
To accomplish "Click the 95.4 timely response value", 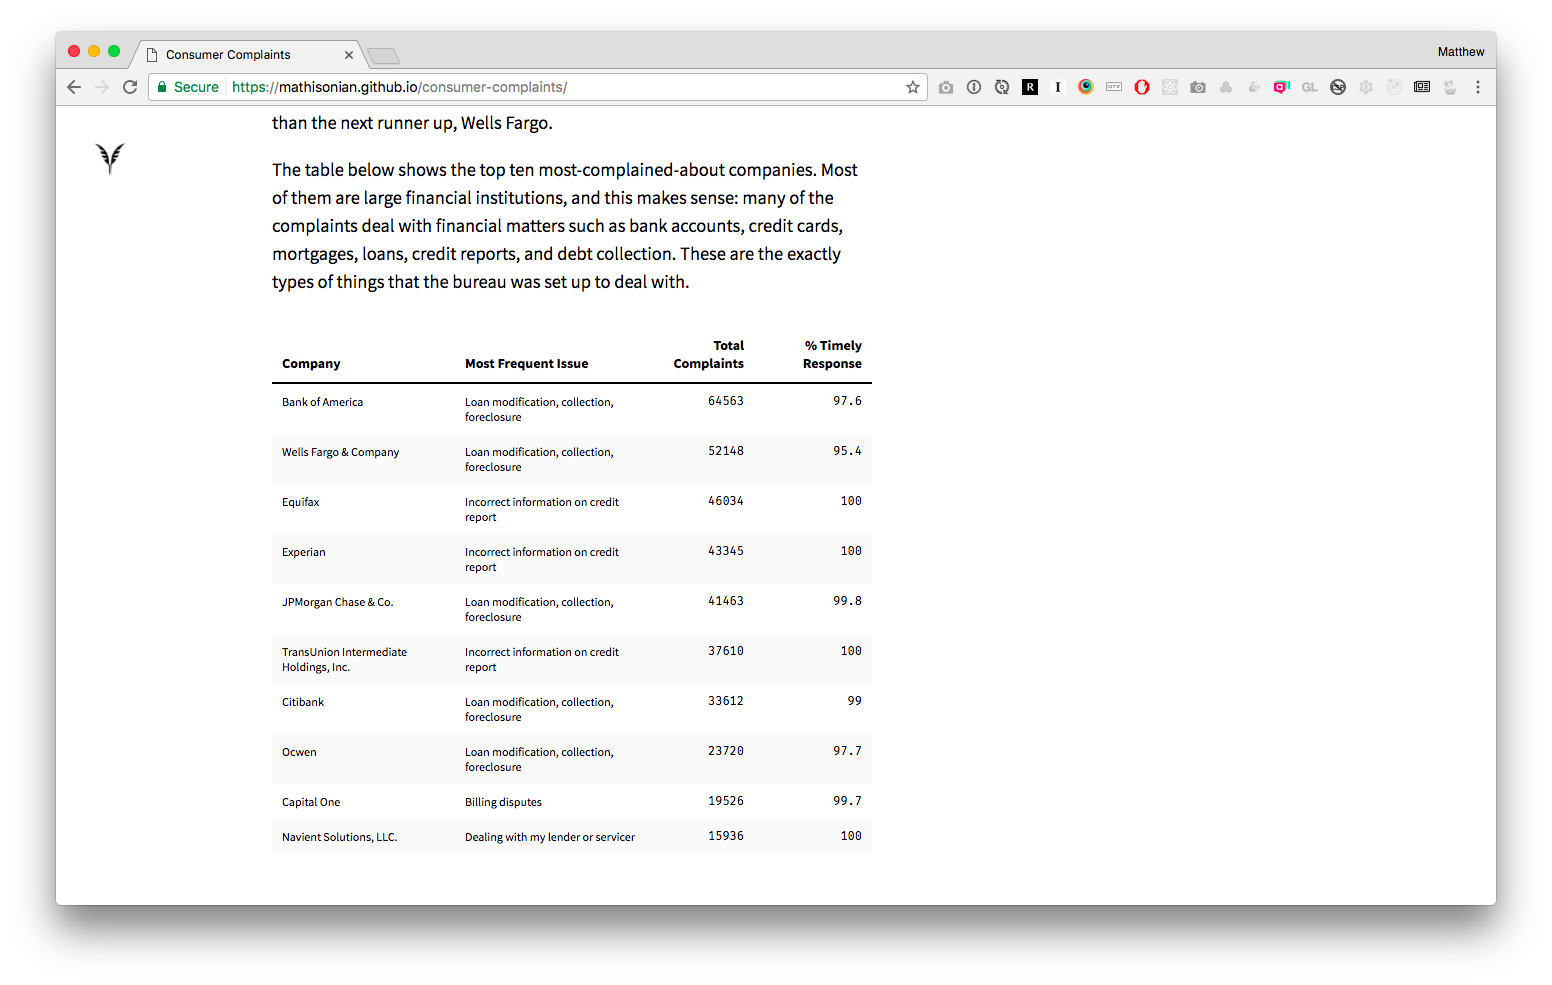I will tap(847, 451).
